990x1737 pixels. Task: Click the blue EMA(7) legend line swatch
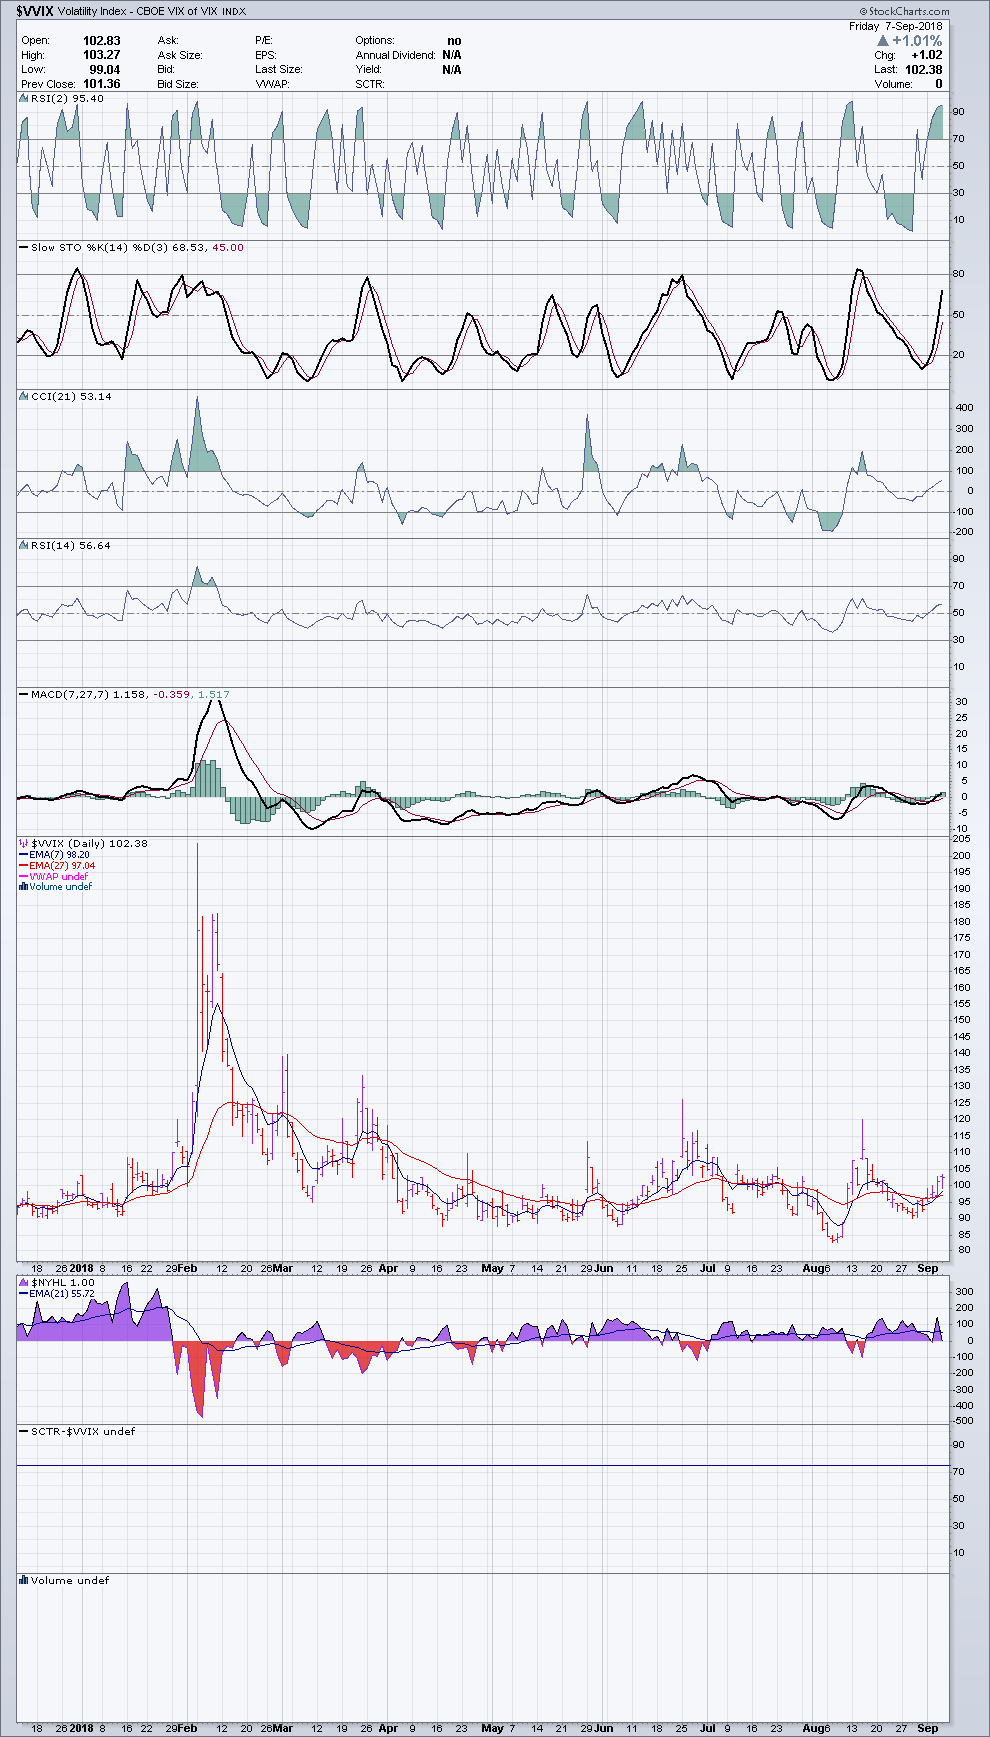click(x=24, y=855)
